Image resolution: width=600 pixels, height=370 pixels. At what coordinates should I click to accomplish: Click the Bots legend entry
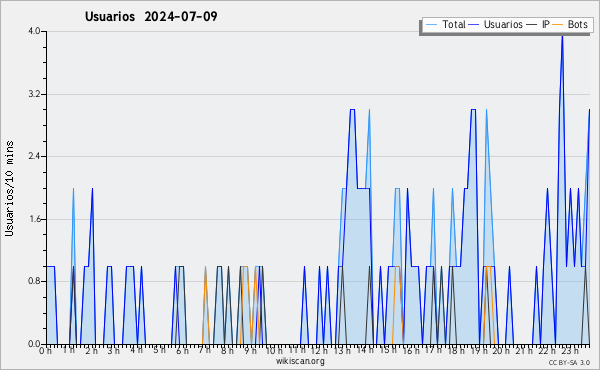tap(570, 25)
